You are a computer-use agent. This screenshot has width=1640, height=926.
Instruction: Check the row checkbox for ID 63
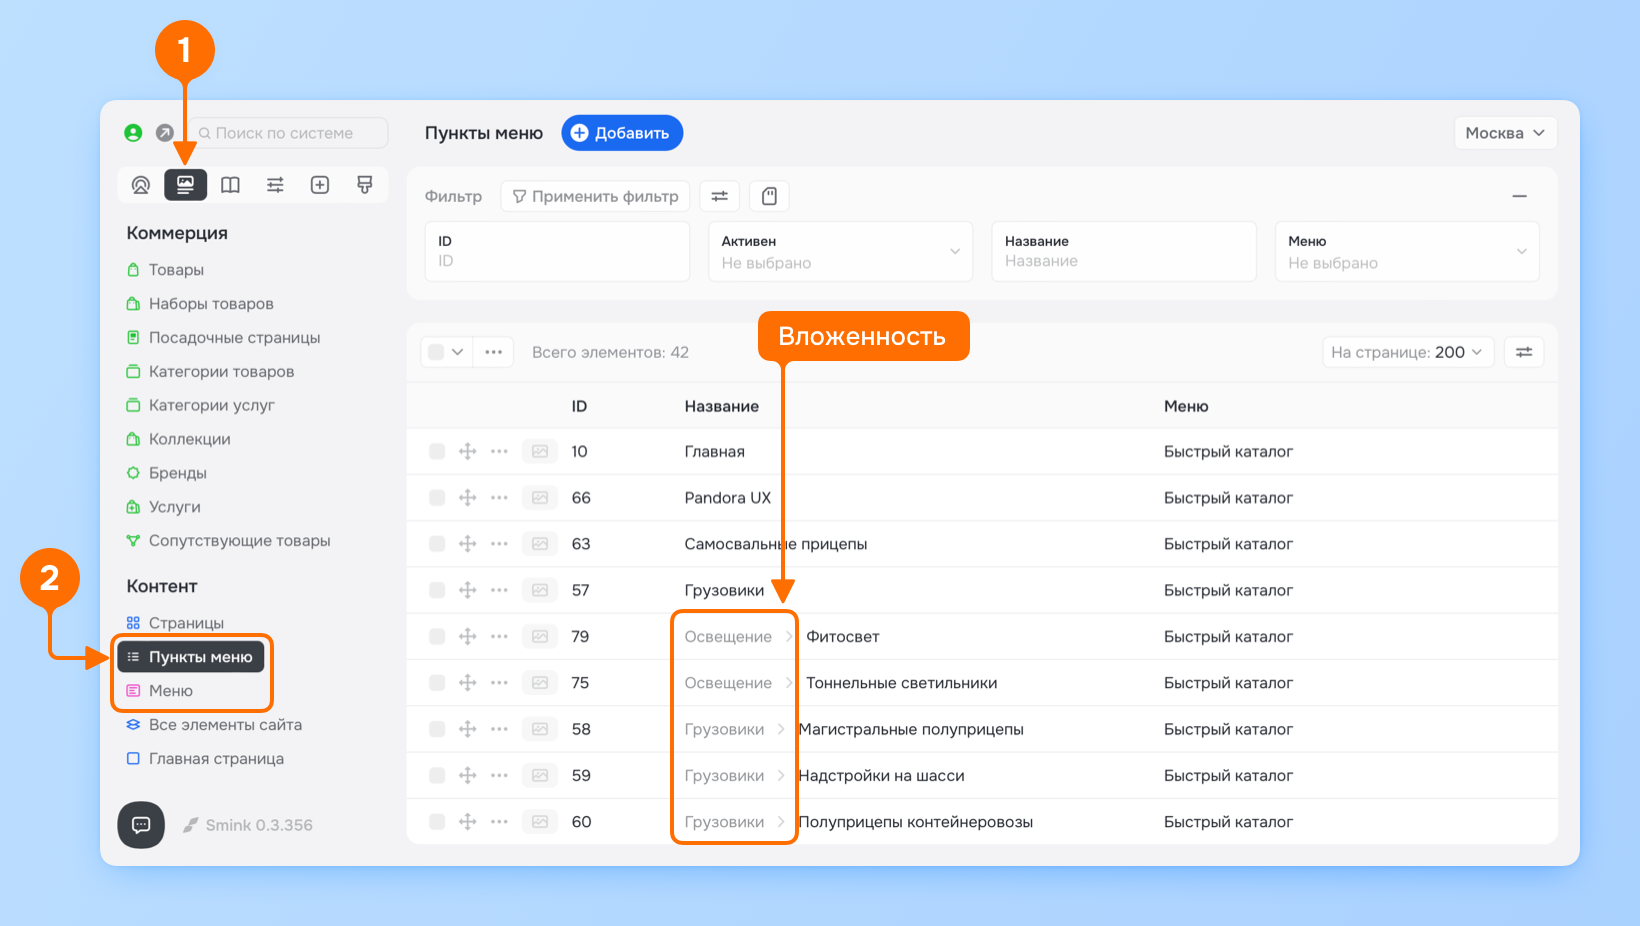click(x=437, y=544)
